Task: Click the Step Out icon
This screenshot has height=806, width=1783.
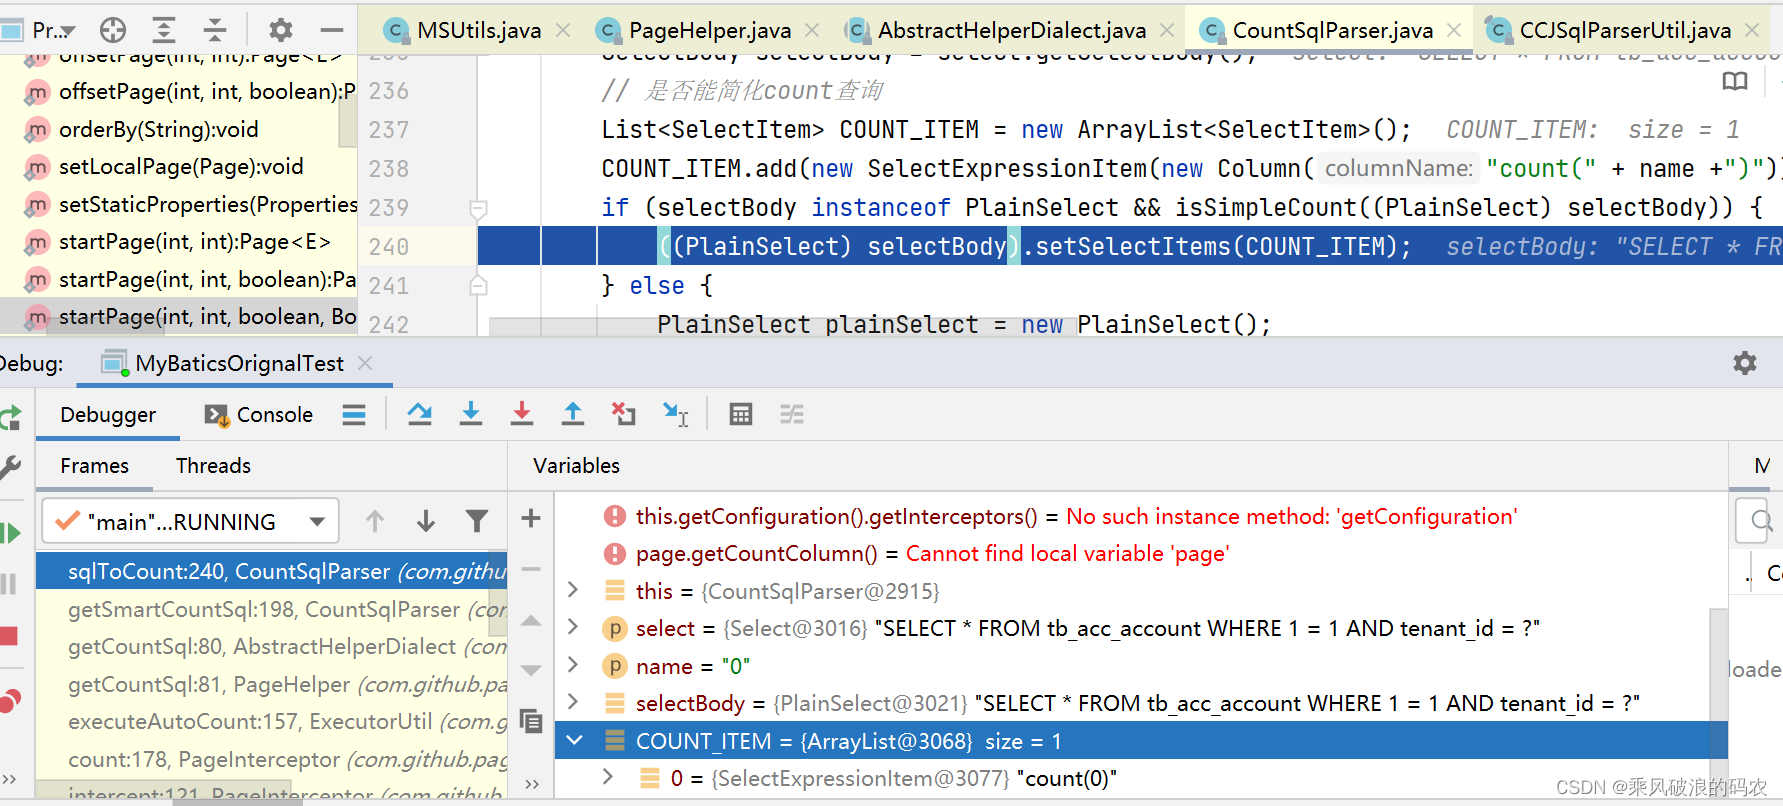Action: pos(573,414)
